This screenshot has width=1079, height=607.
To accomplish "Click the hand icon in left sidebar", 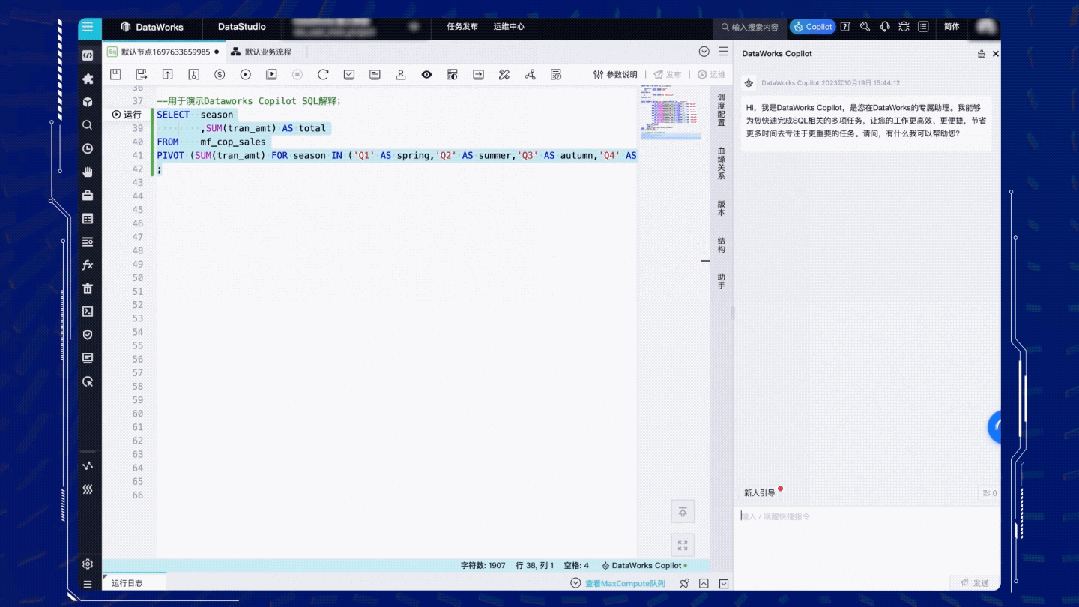I will 87,172.
